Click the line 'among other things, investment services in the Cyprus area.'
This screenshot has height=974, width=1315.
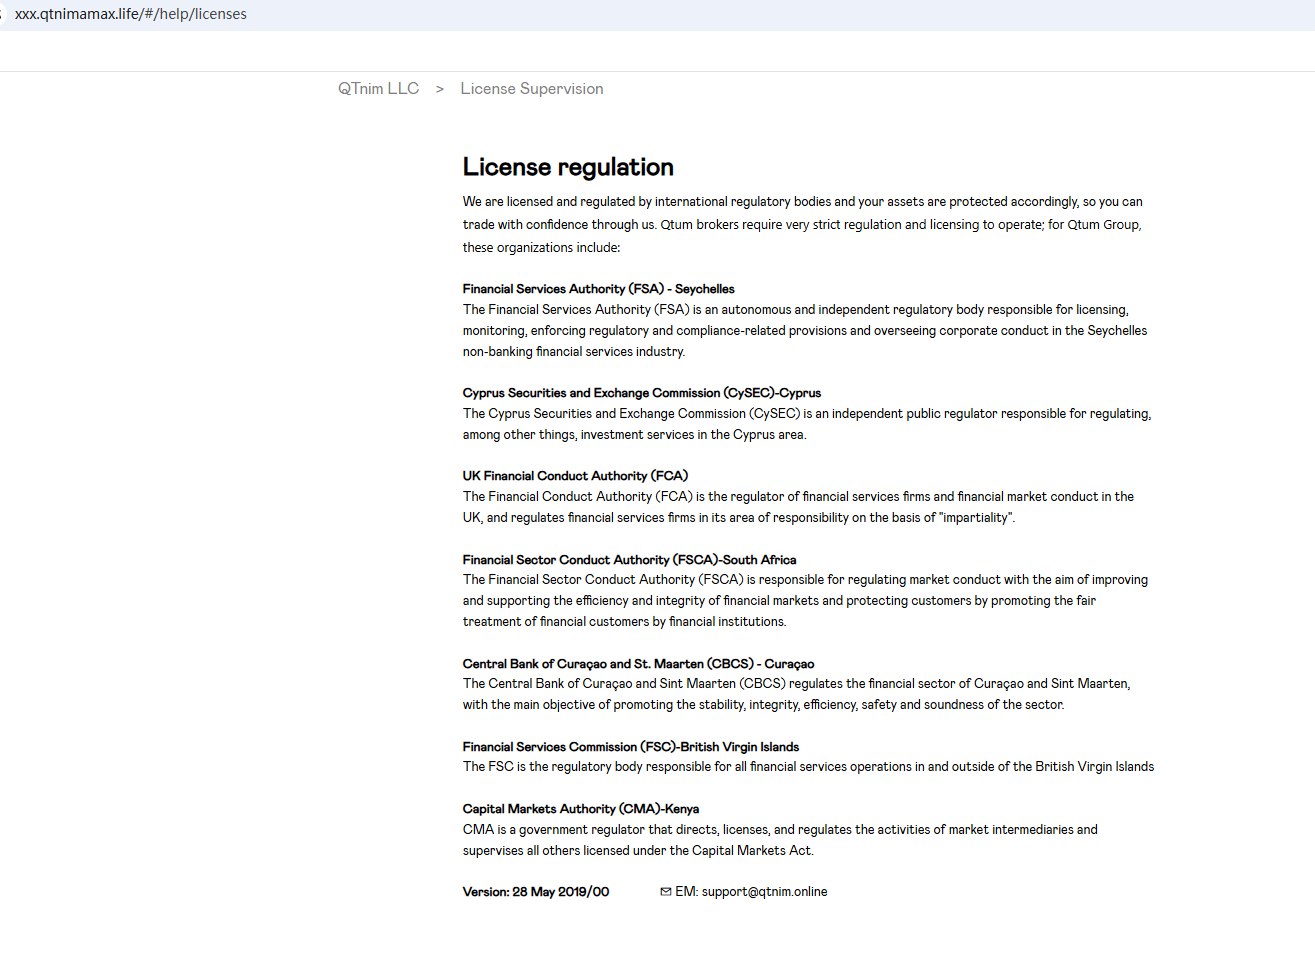(x=635, y=435)
